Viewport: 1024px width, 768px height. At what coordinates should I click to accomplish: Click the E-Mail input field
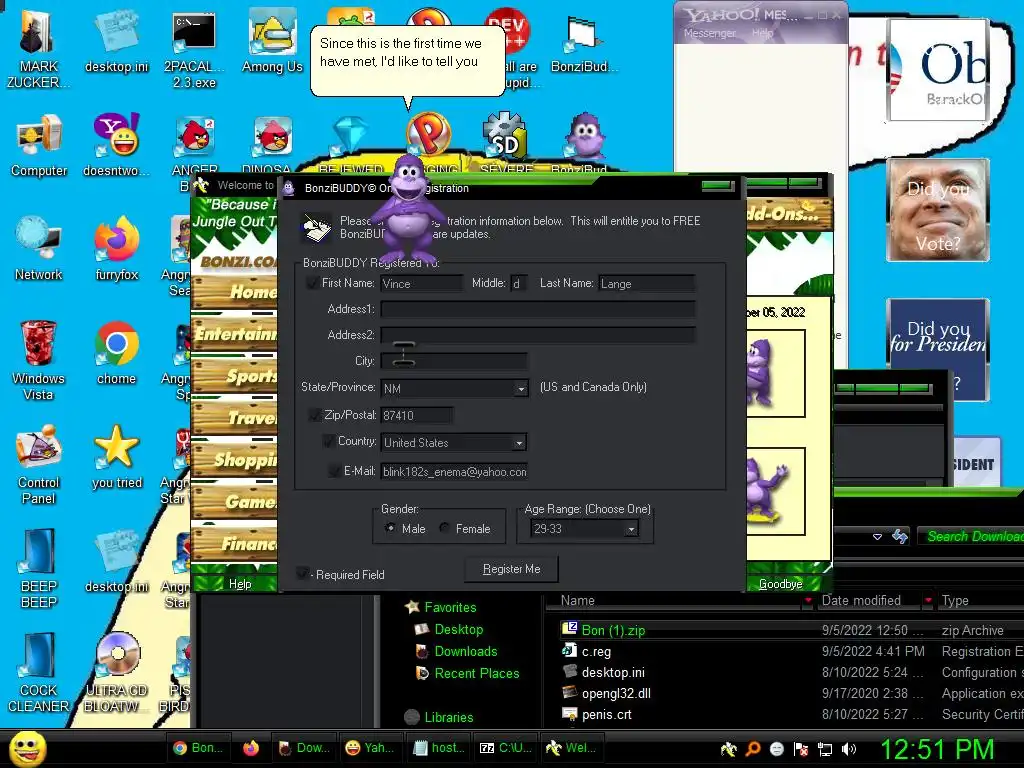coord(454,472)
